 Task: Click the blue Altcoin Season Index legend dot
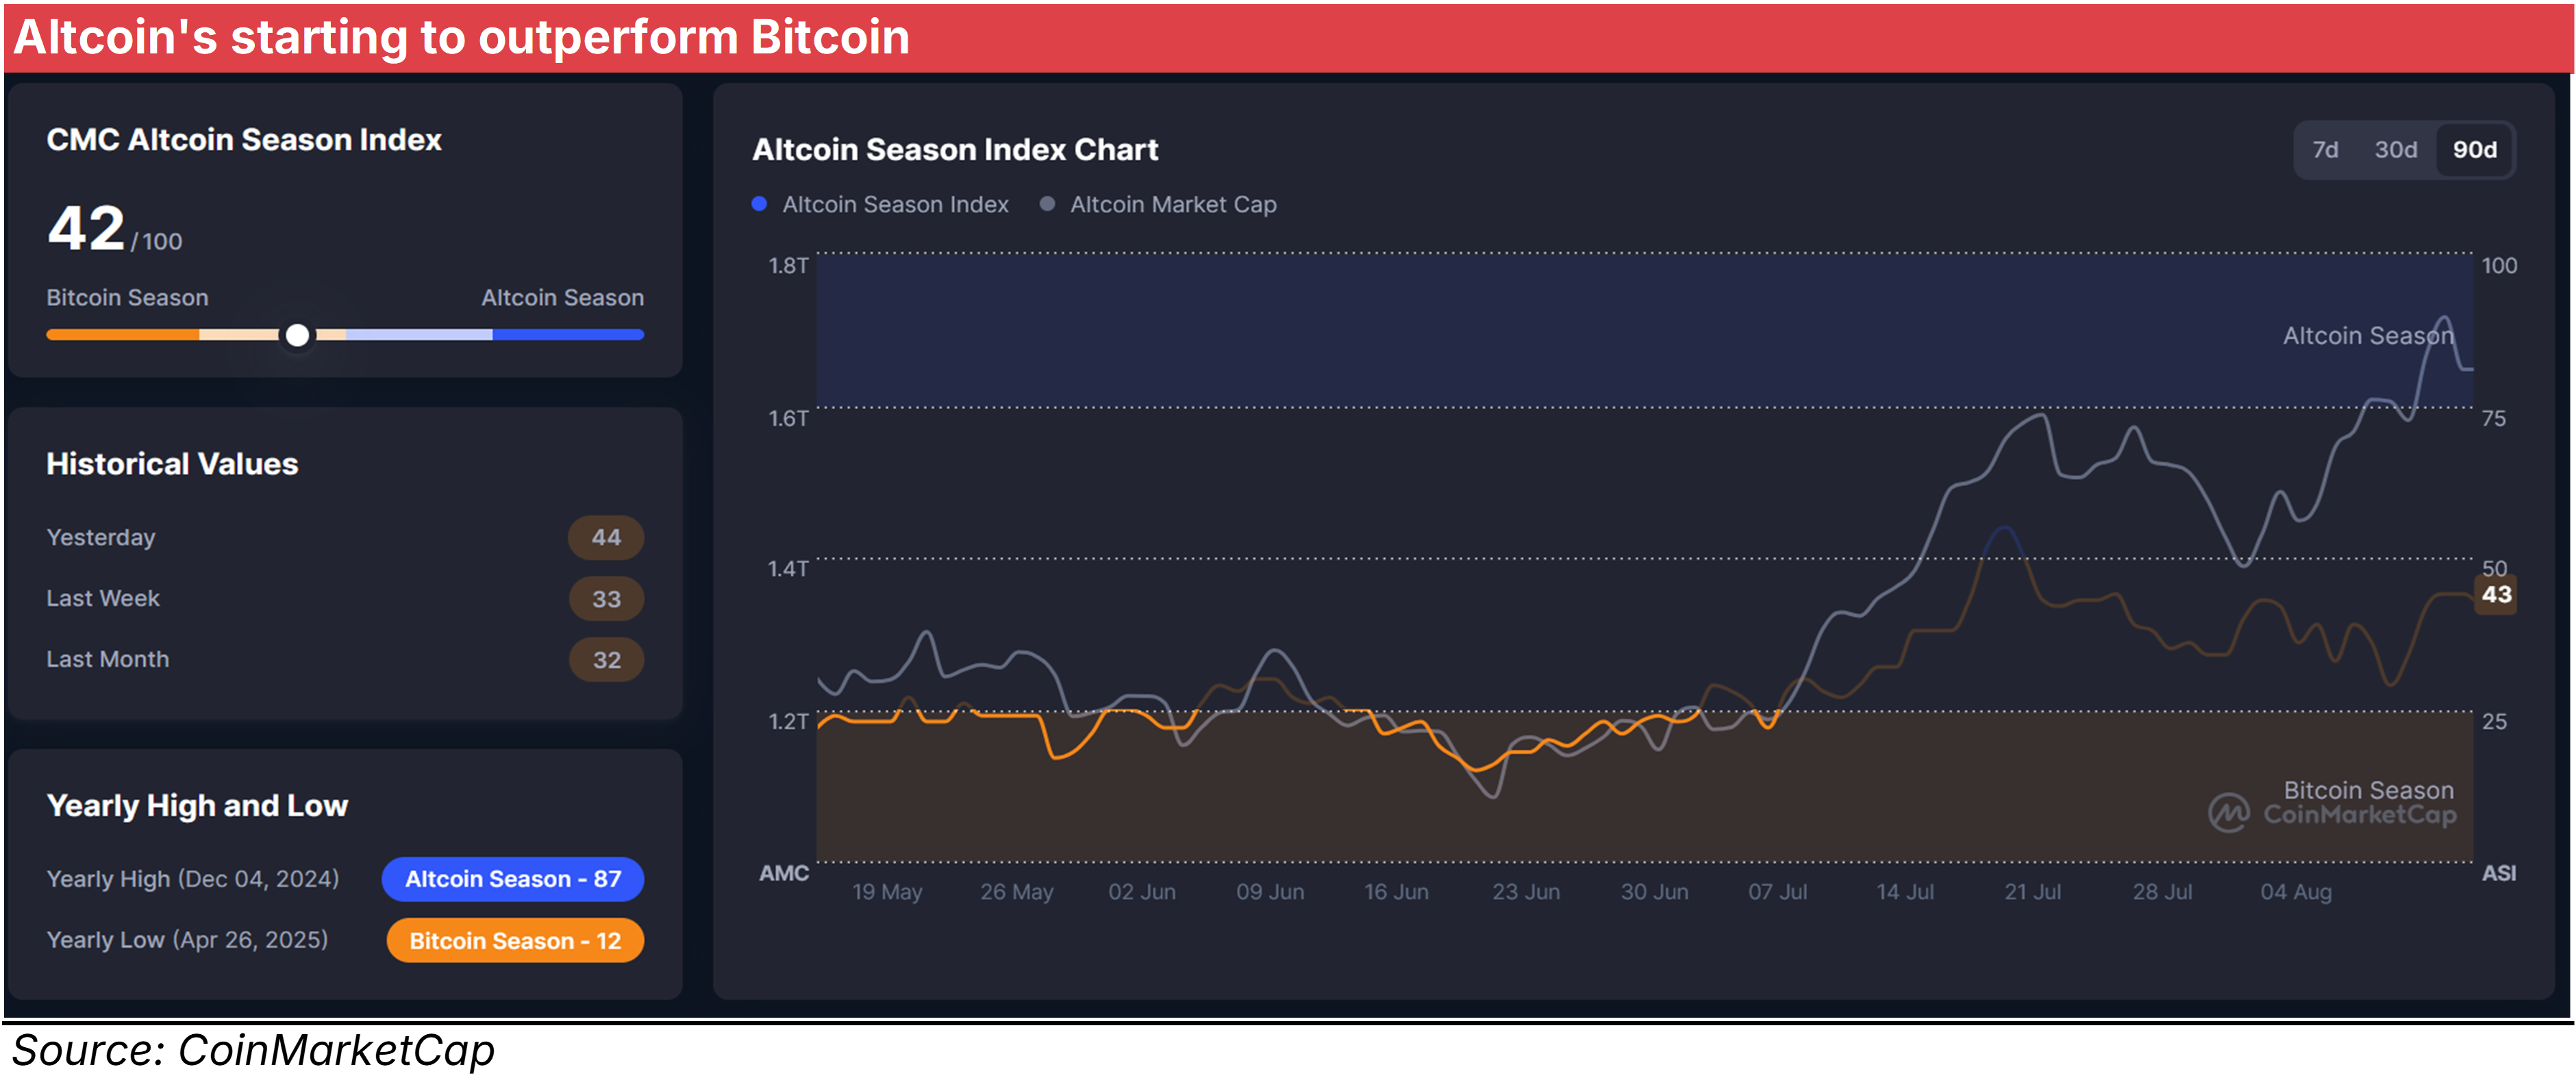click(x=759, y=204)
